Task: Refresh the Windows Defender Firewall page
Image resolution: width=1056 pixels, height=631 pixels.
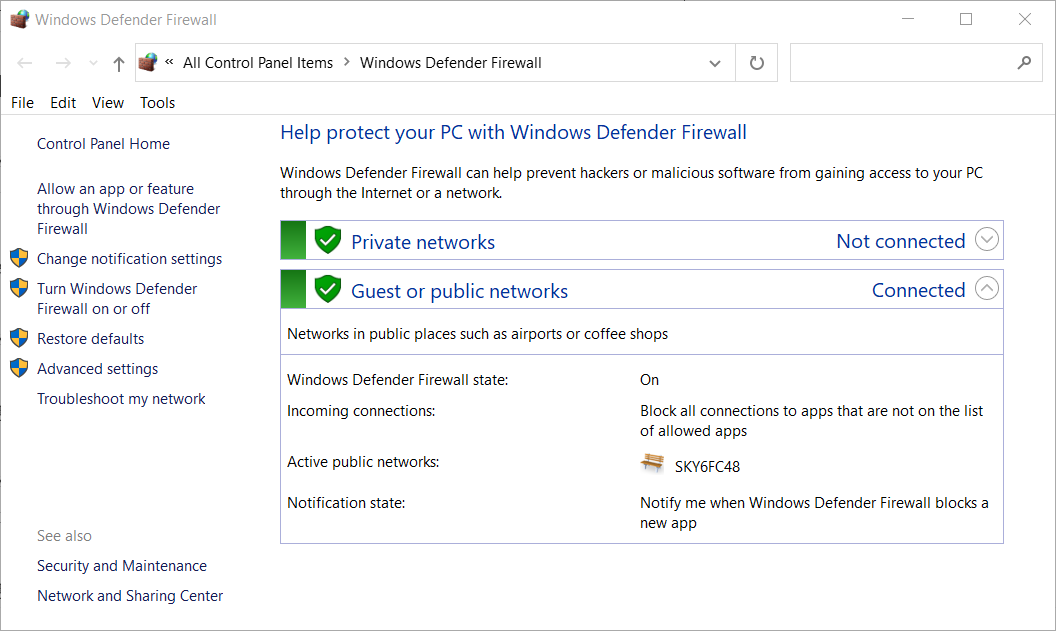Action: pyautogui.click(x=756, y=63)
